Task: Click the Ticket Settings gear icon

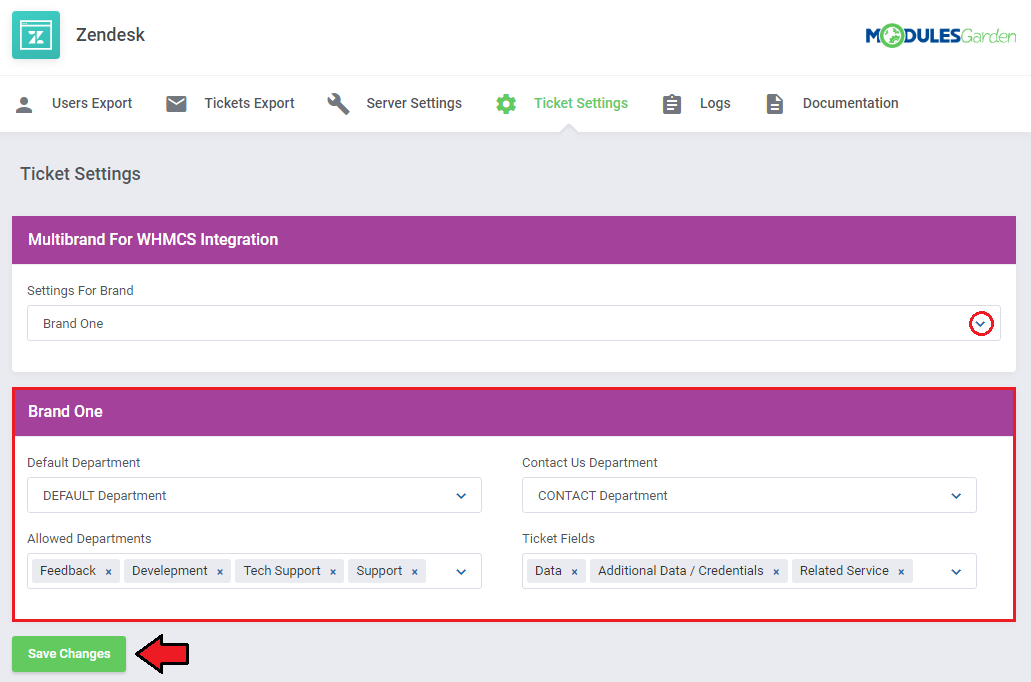Action: tap(506, 104)
